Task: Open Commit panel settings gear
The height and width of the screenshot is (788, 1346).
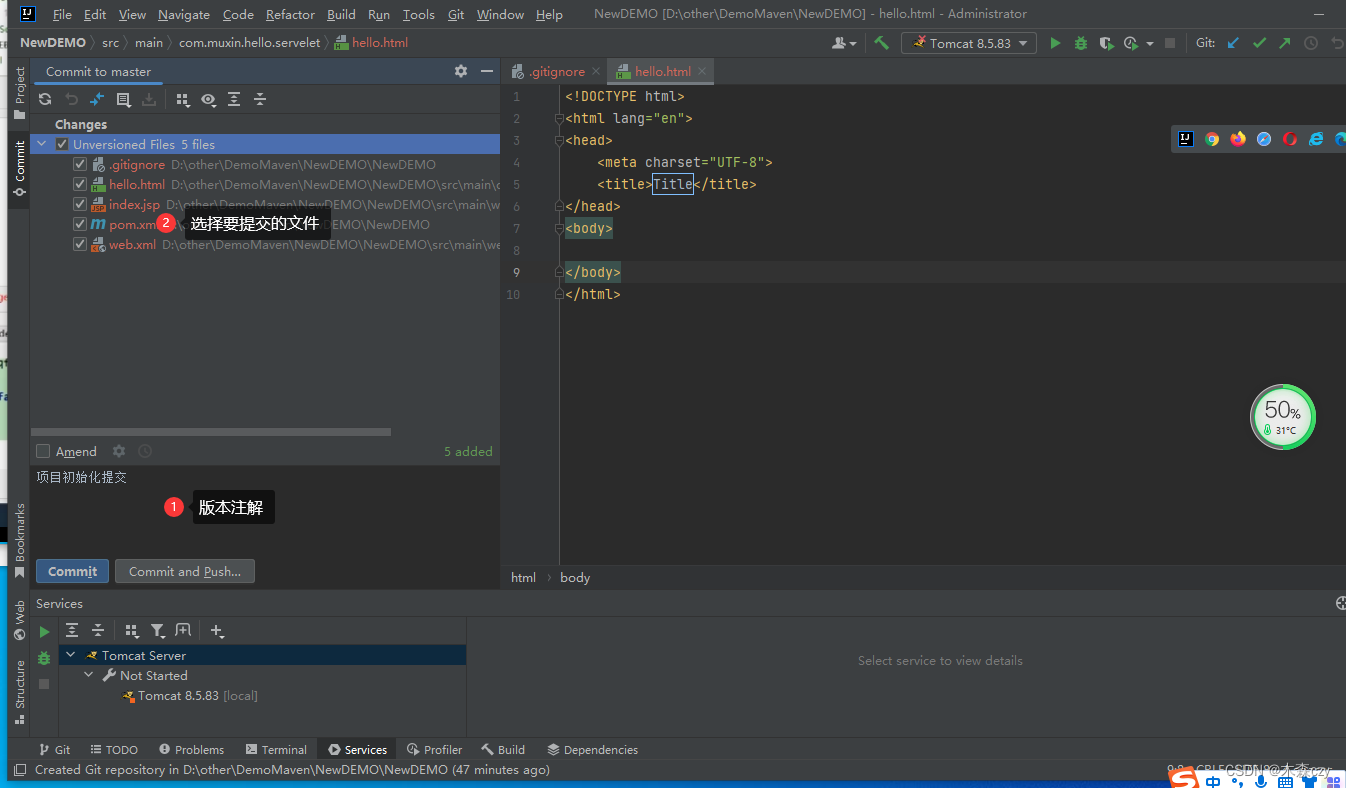Action: (x=461, y=71)
